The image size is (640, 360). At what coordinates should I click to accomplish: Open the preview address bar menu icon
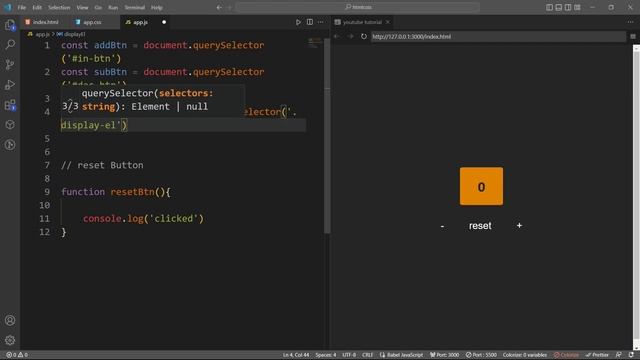(x=633, y=36)
